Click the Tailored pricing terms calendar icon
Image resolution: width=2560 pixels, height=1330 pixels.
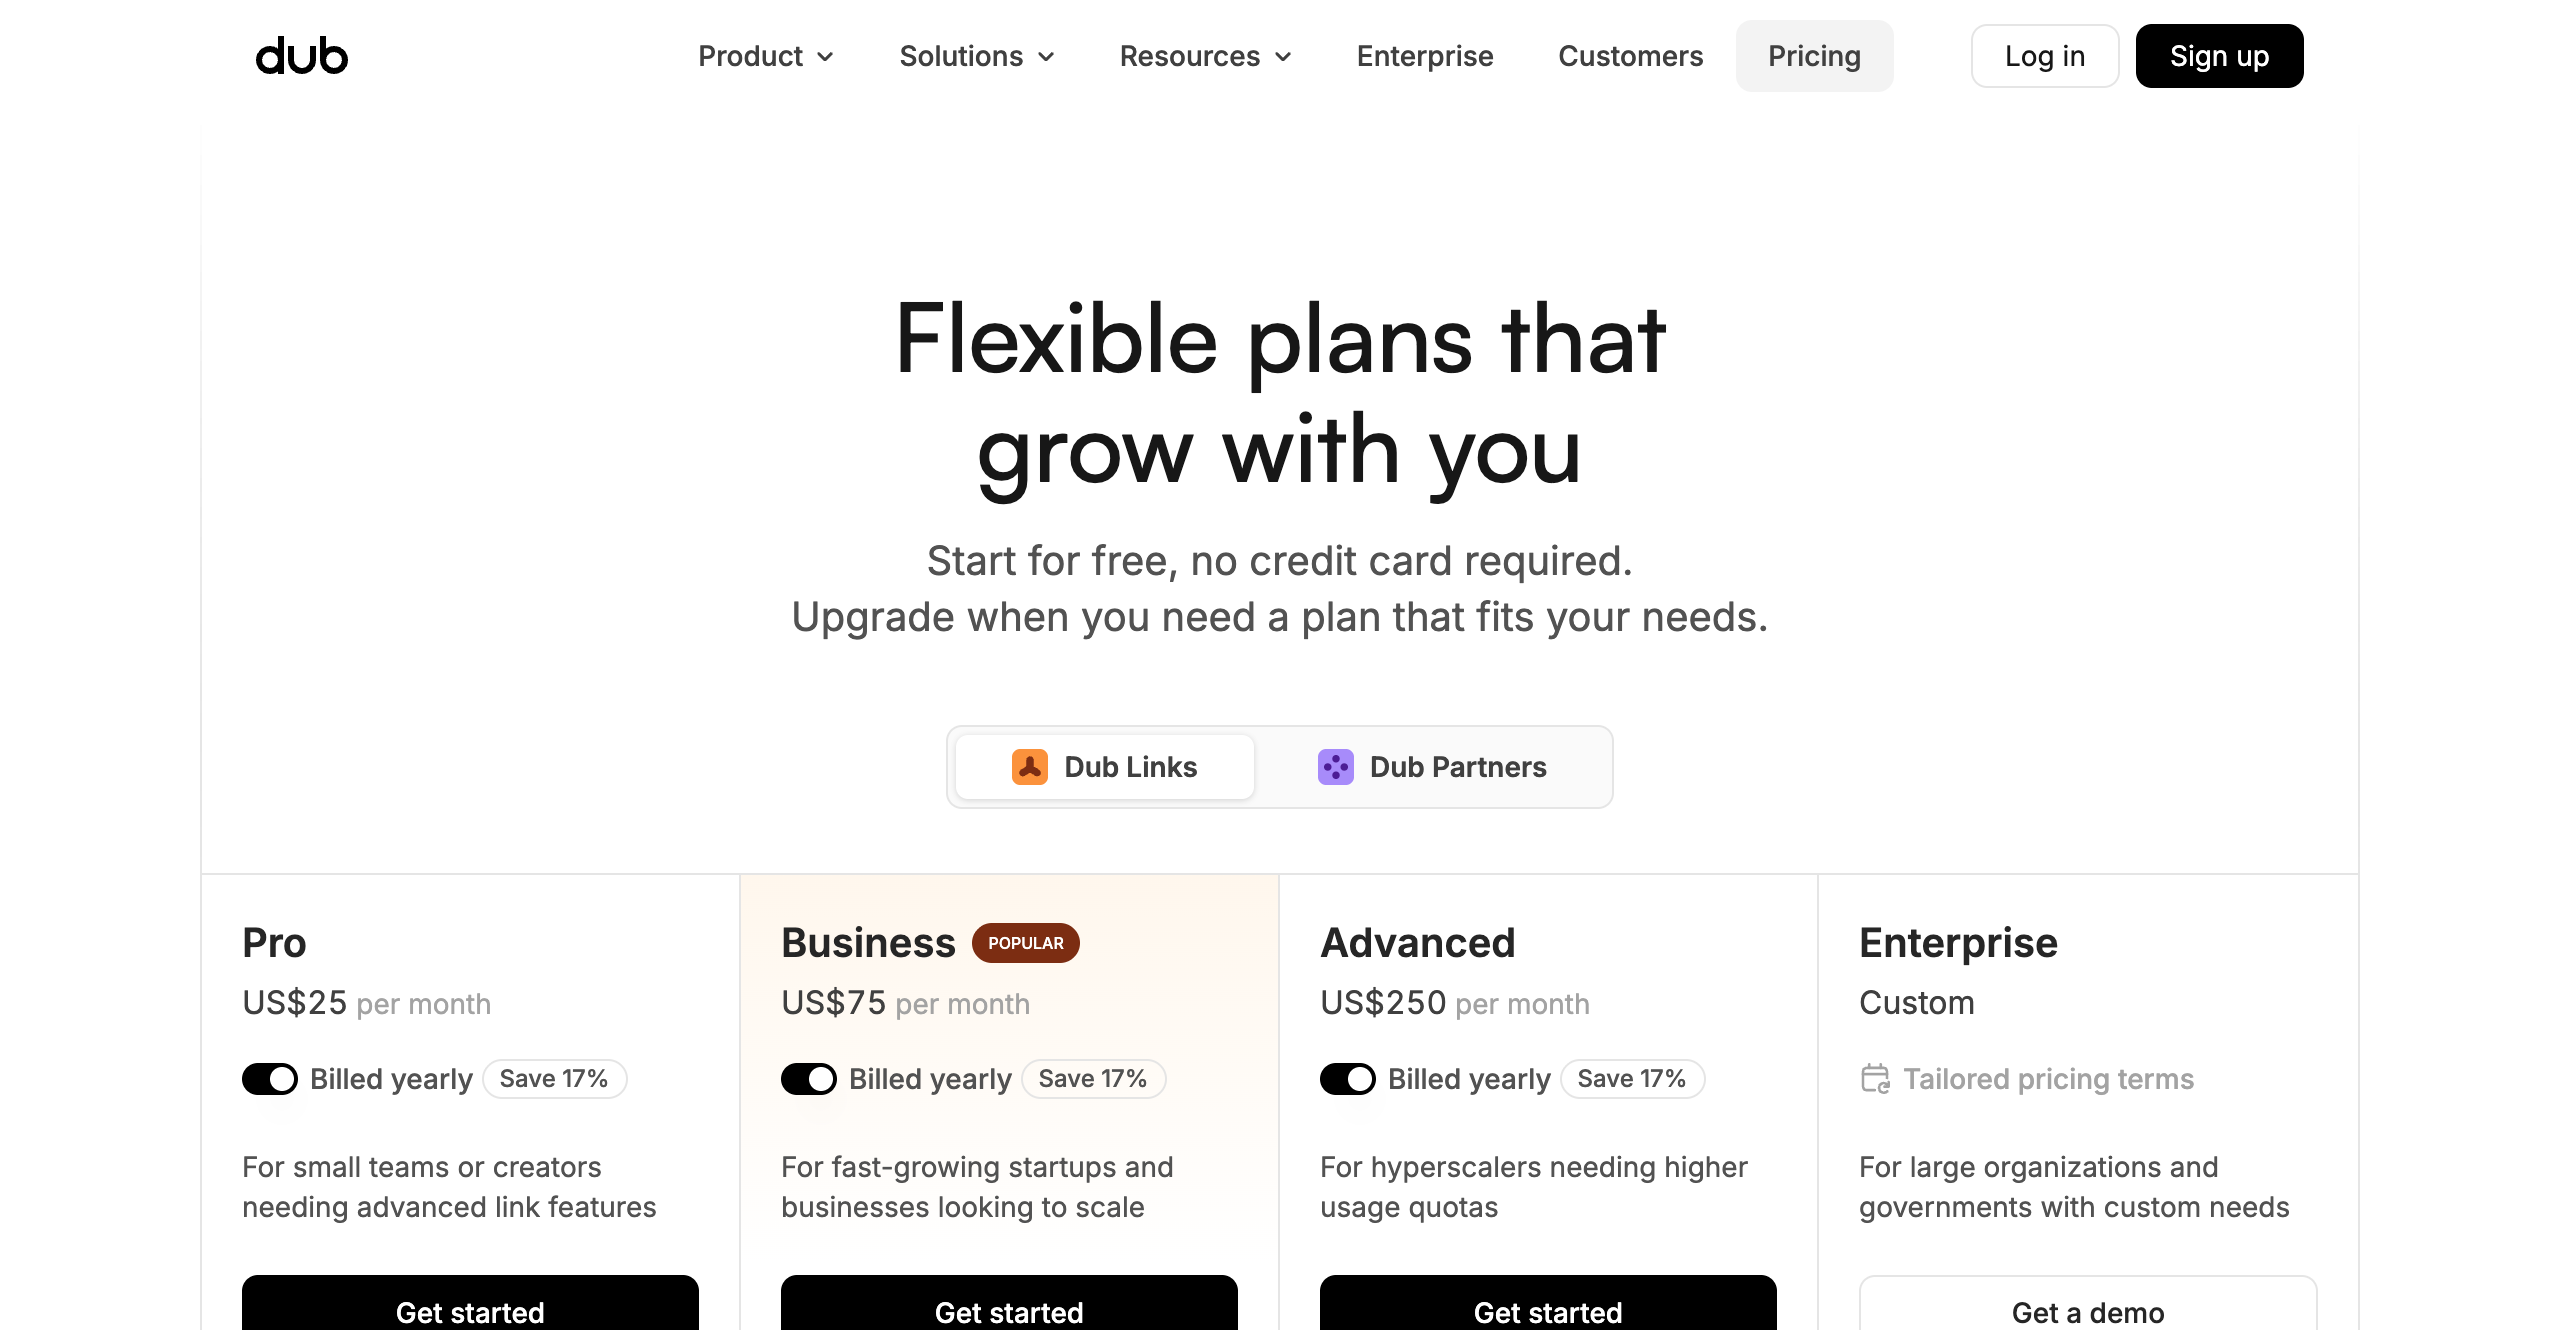[x=1875, y=1079]
